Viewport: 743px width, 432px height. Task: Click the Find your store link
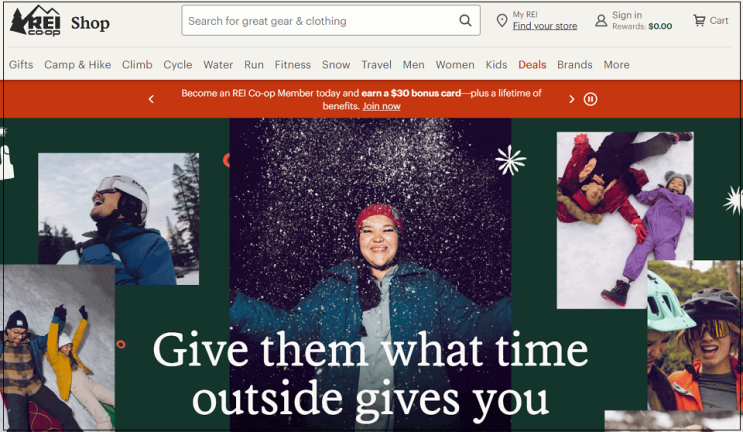[544, 26]
